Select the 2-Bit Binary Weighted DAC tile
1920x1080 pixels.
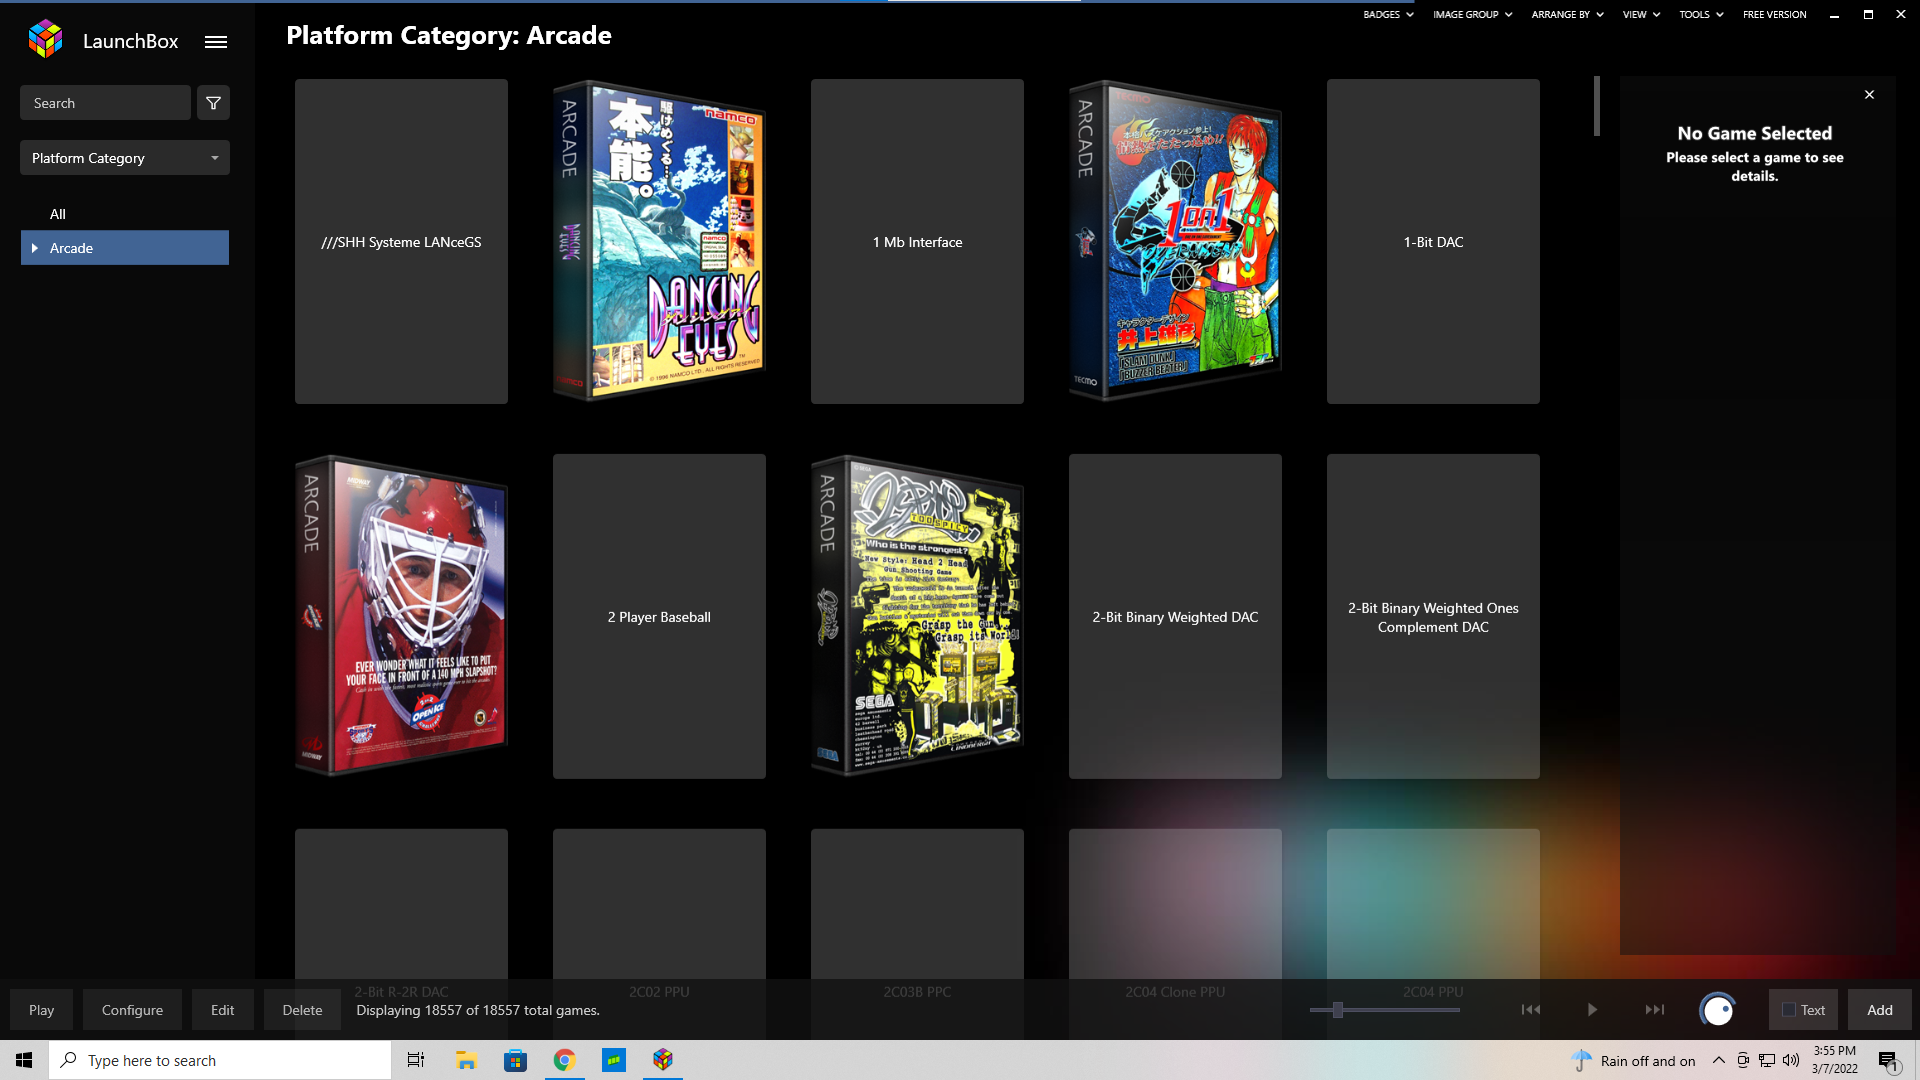(1175, 616)
